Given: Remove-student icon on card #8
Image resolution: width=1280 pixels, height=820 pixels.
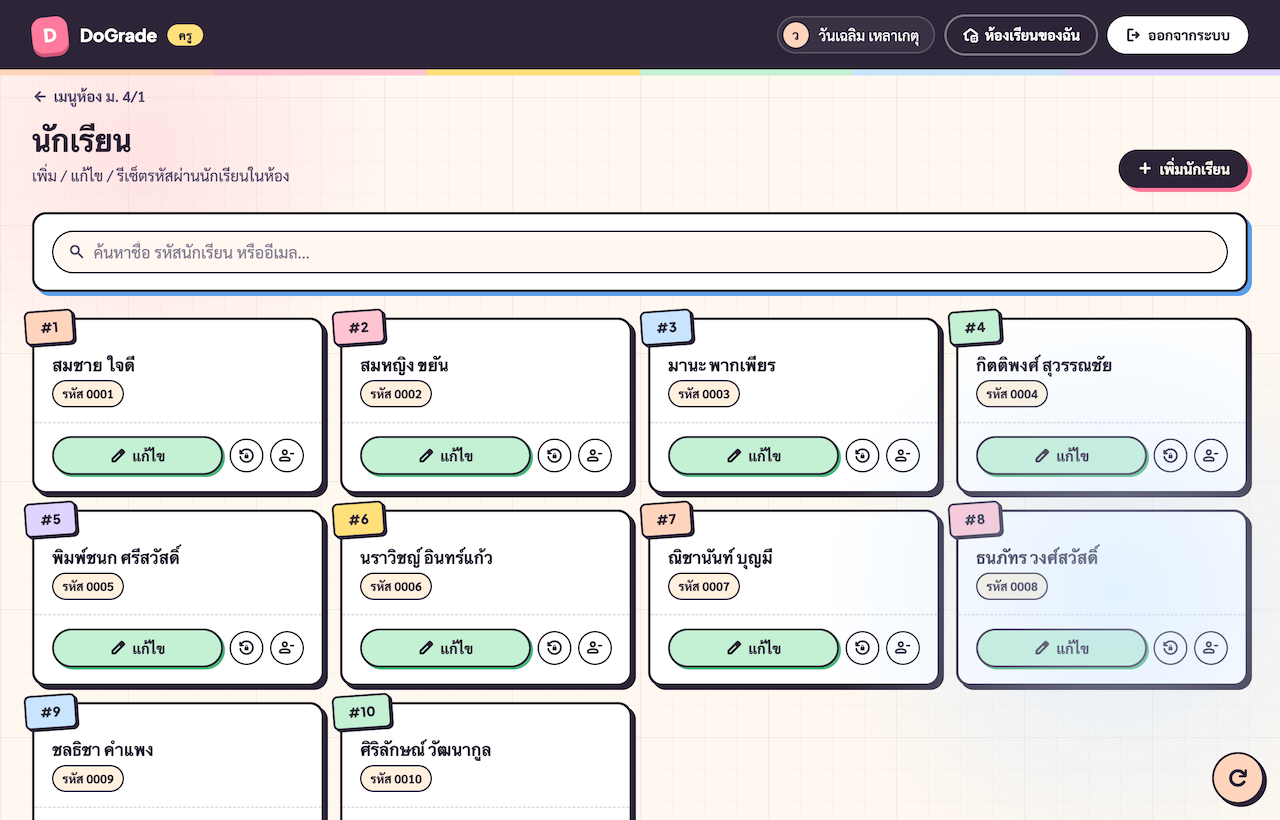Looking at the screenshot, I should click(x=1211, y=648).
